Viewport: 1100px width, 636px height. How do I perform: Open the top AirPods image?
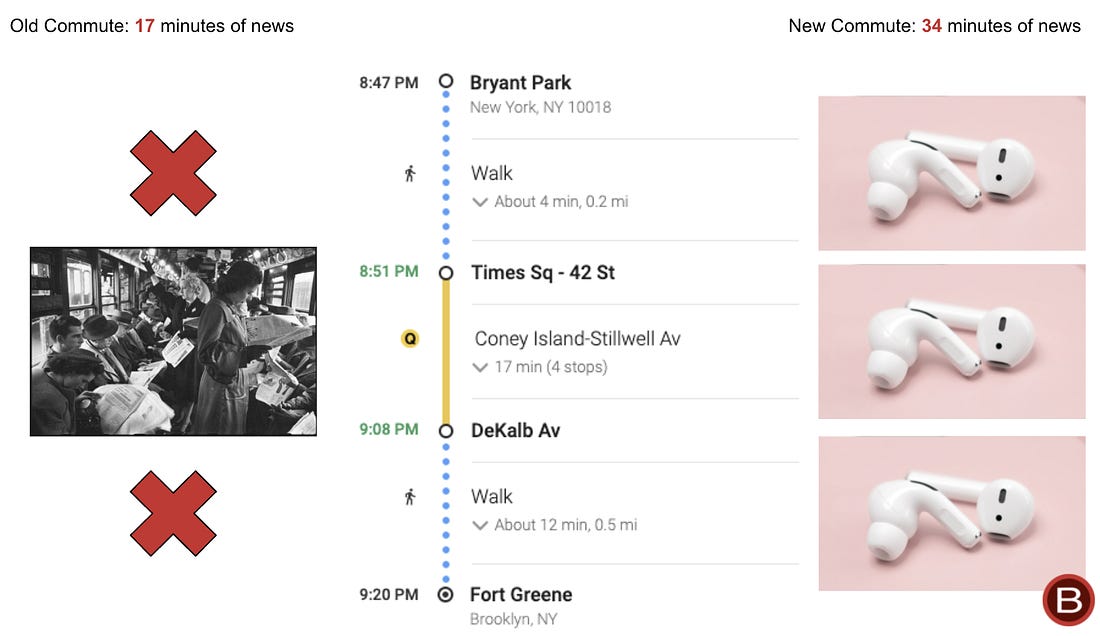pyautogui.click(x=951, y=173)
